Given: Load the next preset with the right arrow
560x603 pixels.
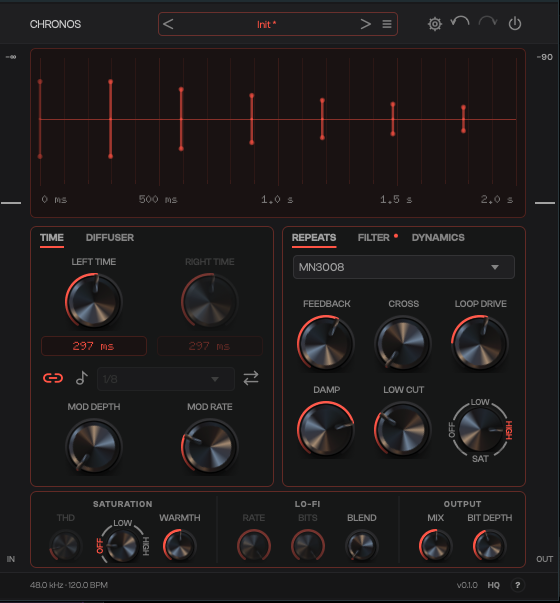Looking at the screenshot, I should 365,24.
